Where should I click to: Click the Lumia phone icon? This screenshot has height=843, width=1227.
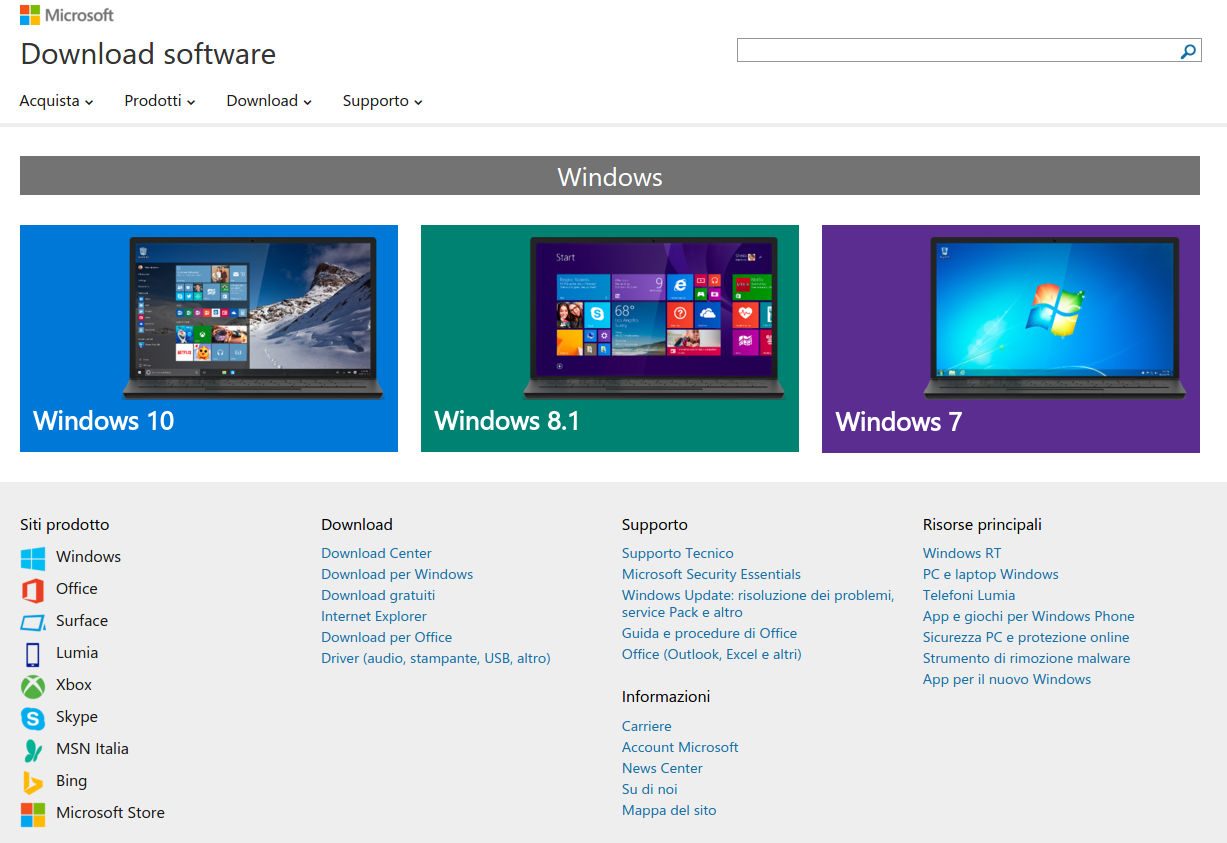coord(33,654)
